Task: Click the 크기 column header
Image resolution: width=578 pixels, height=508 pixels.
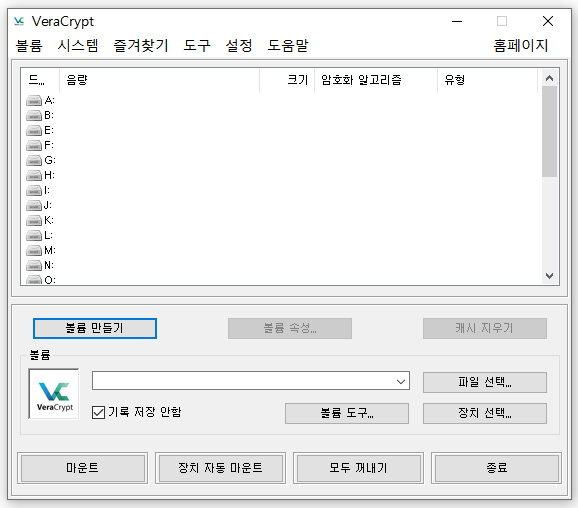Action: coord(287,80)
